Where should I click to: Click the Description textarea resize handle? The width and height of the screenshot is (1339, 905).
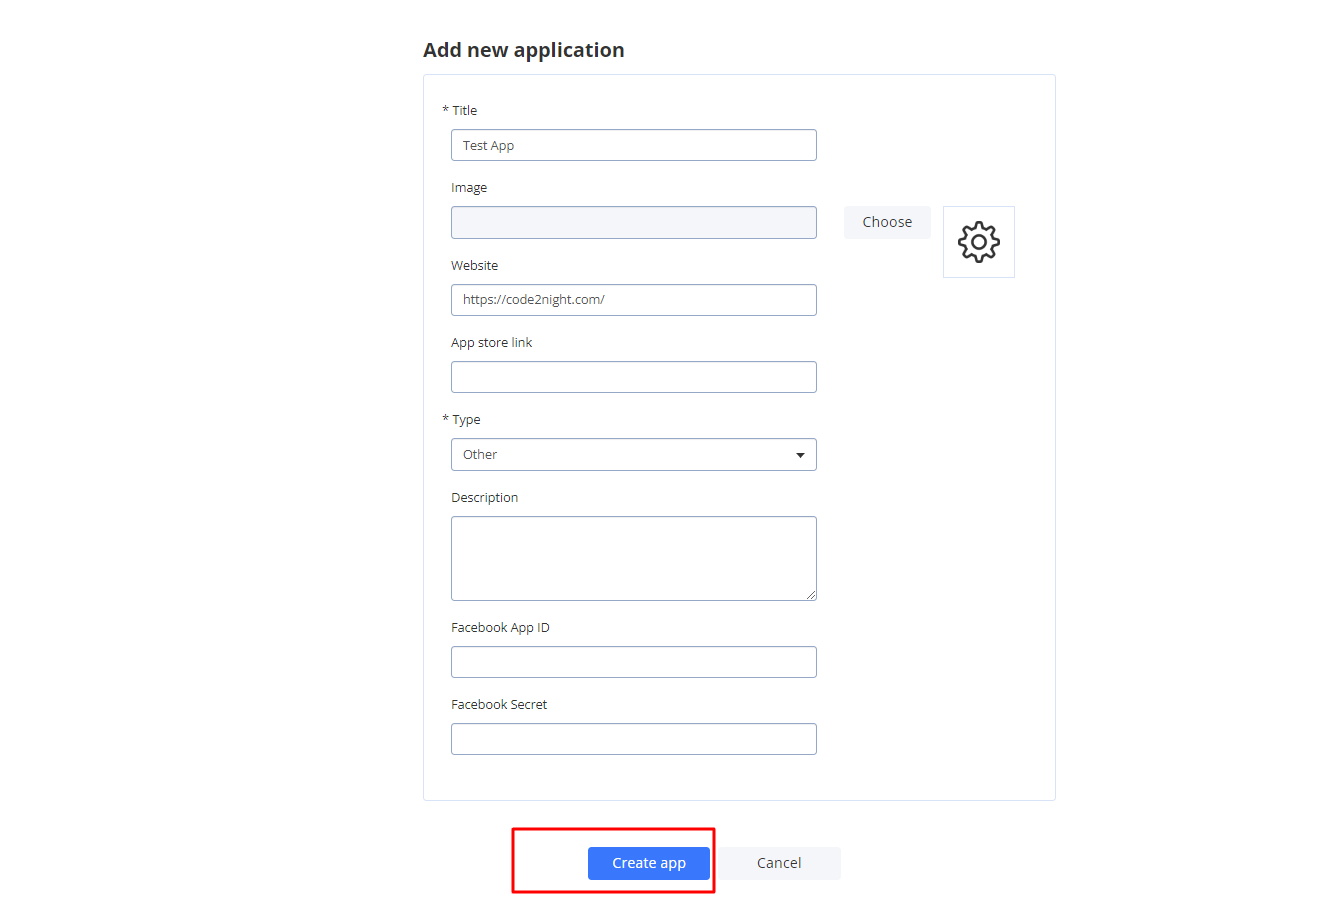(811, 595)
